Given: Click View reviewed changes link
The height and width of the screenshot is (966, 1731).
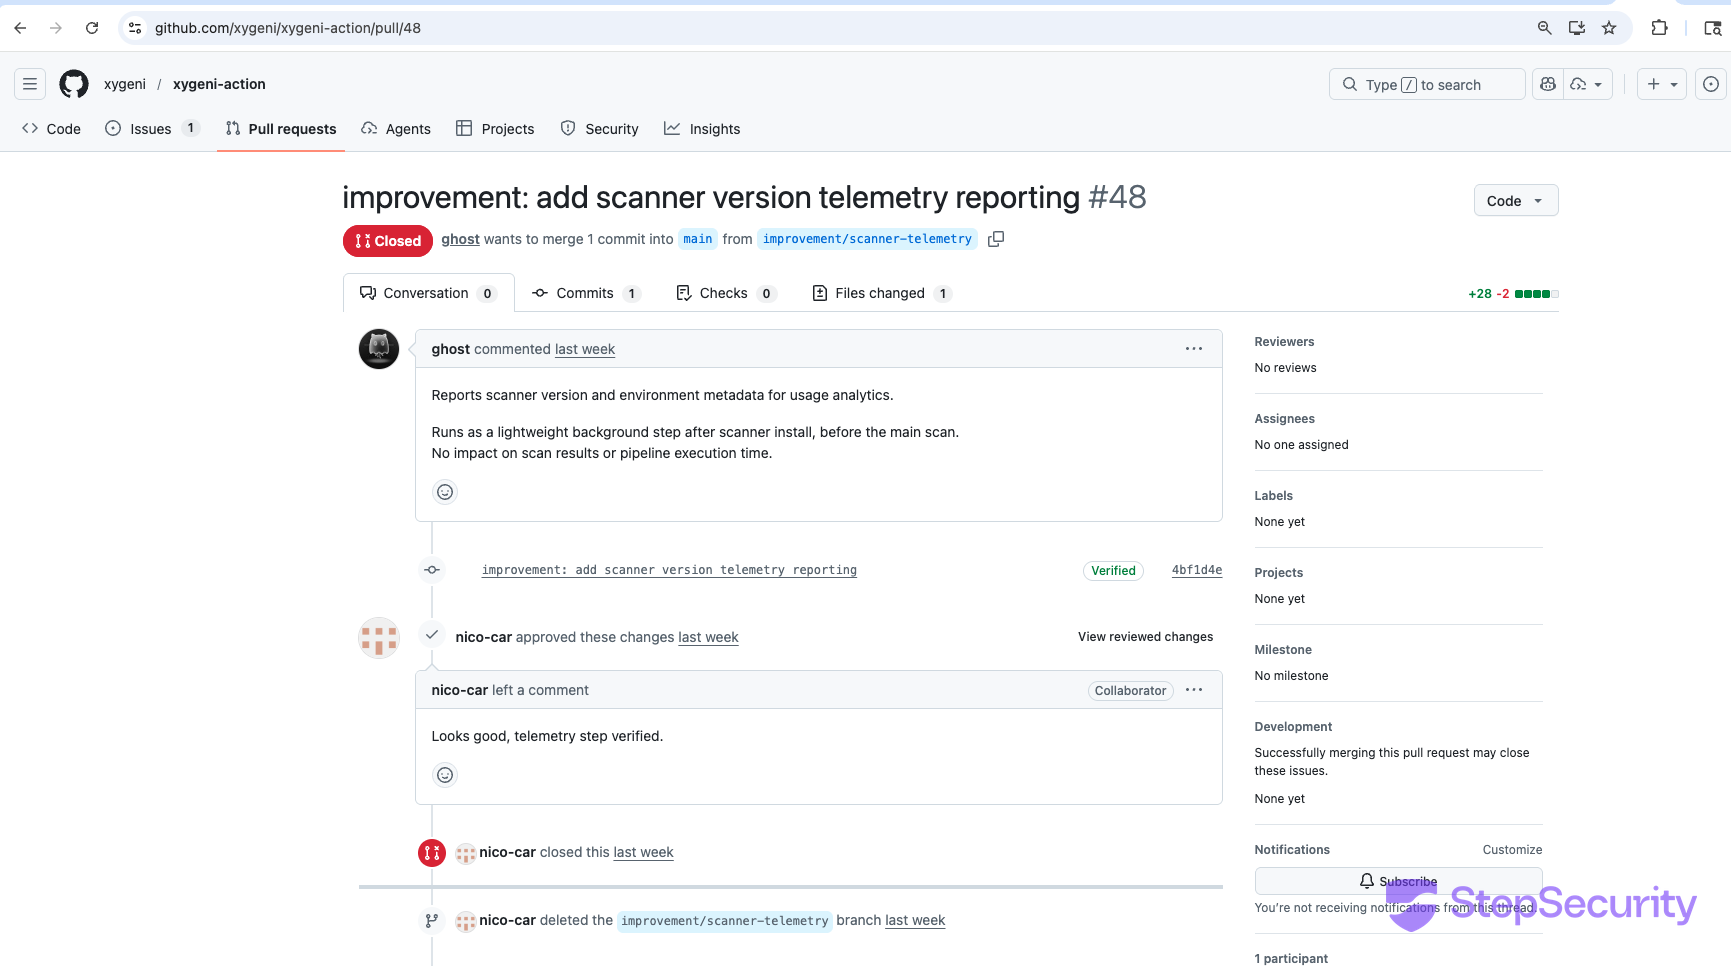Looking at the screenshot, I should [x=1145, y=637].
